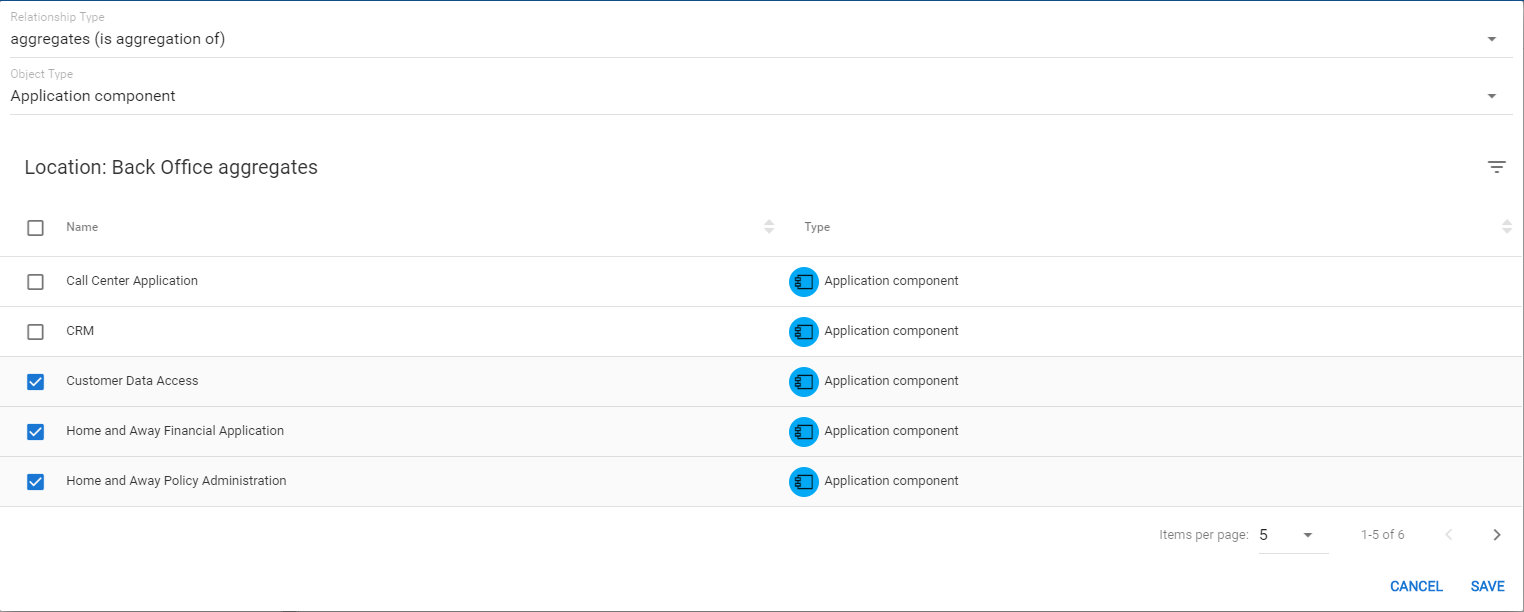This screenshot has width=1524, height=612.
Task: Click the filter list icon
Action: click(x=1496, y=168)
